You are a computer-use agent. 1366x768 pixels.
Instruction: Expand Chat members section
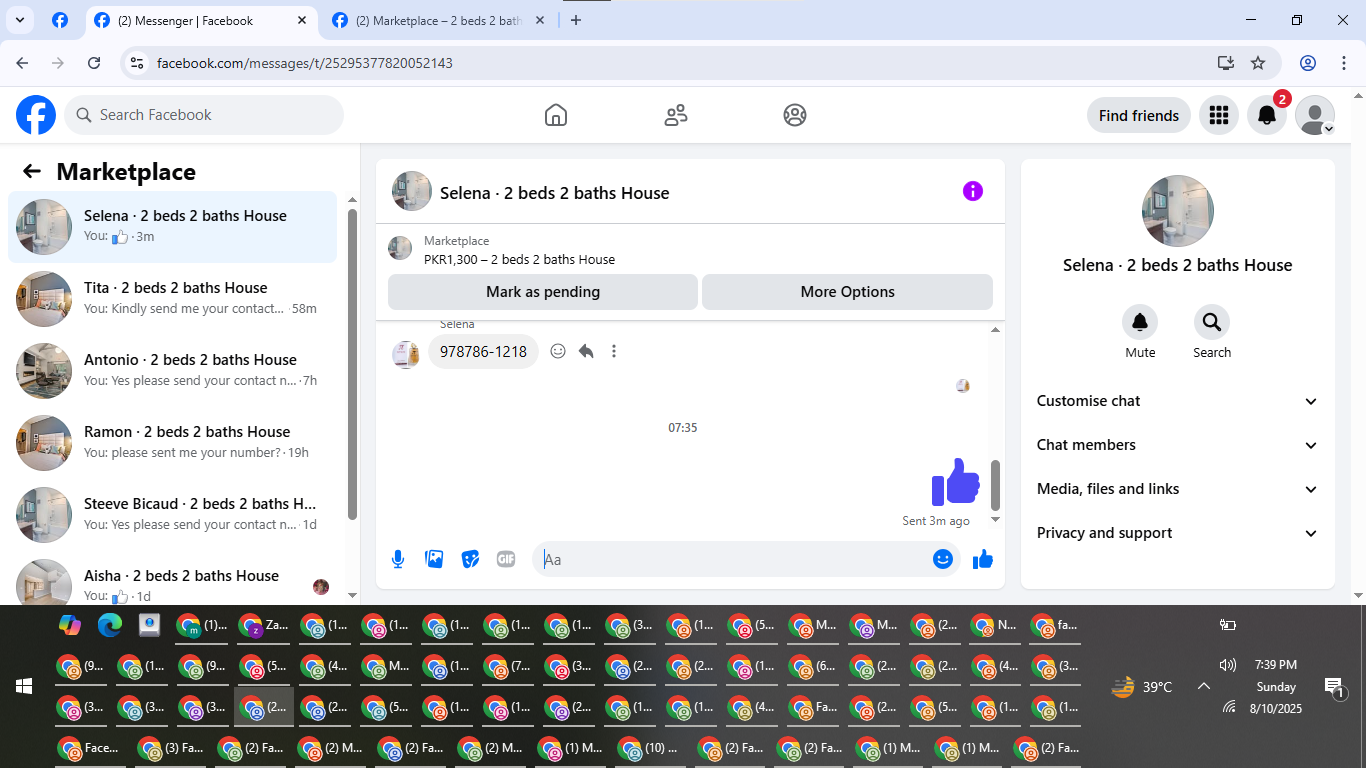(1178, 445)
